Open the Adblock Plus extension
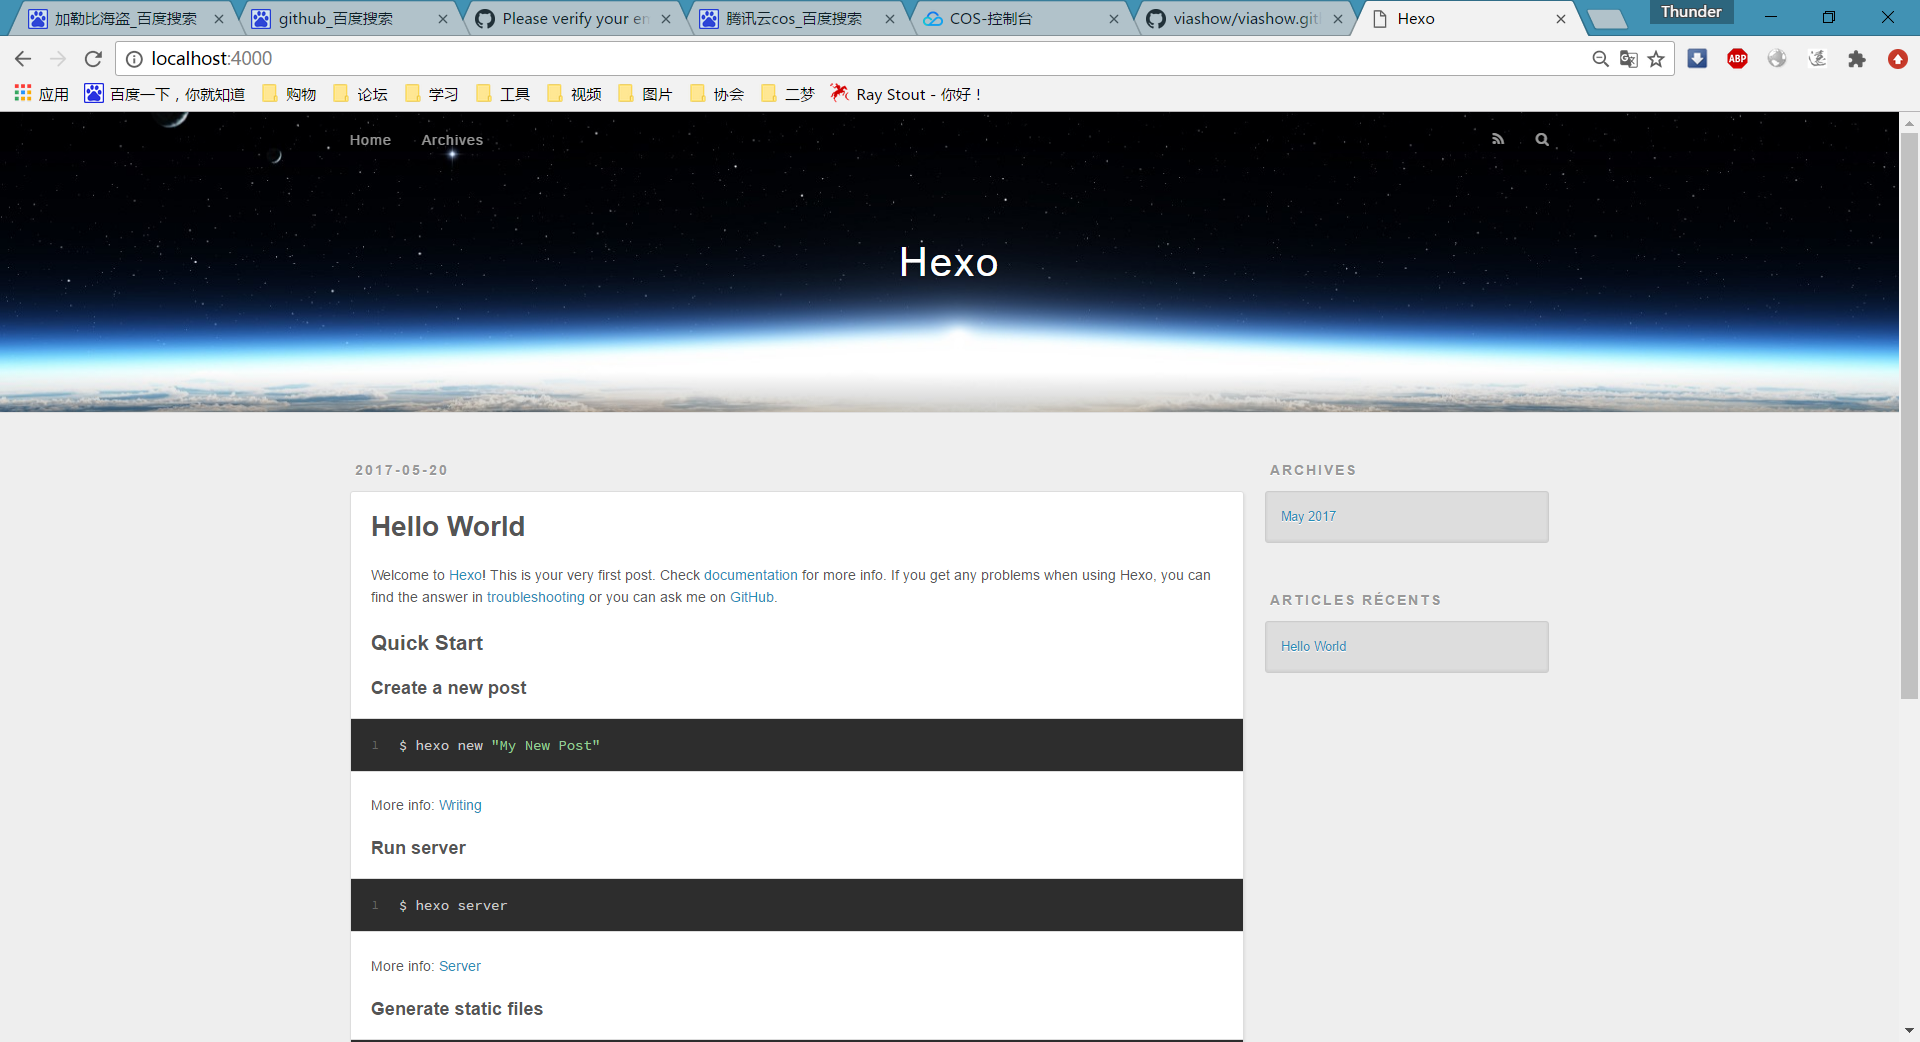The width and height of the screenshot is (1920, 1042). coord(1737,59)
